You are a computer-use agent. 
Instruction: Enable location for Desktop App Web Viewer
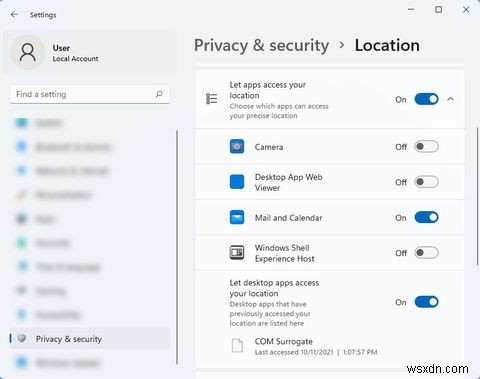(426, 182)
